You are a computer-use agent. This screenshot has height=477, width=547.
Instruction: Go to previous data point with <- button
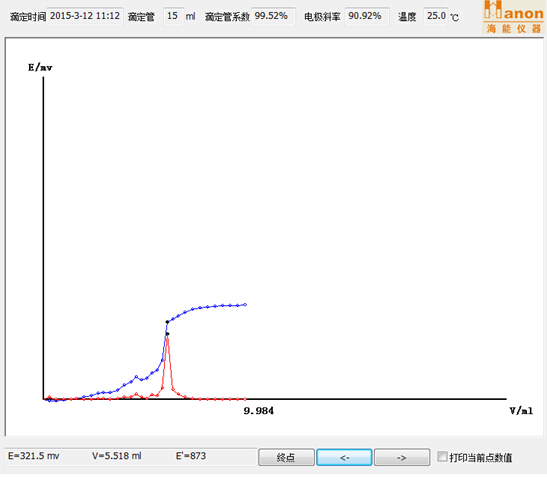344,457
